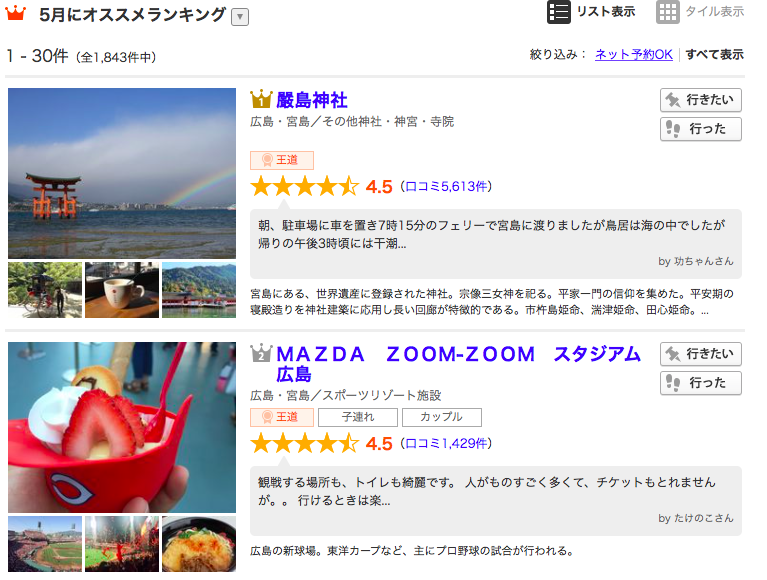Click the tile view grid icon
Screen dimensions: 767x580
[x=668, y=12]
